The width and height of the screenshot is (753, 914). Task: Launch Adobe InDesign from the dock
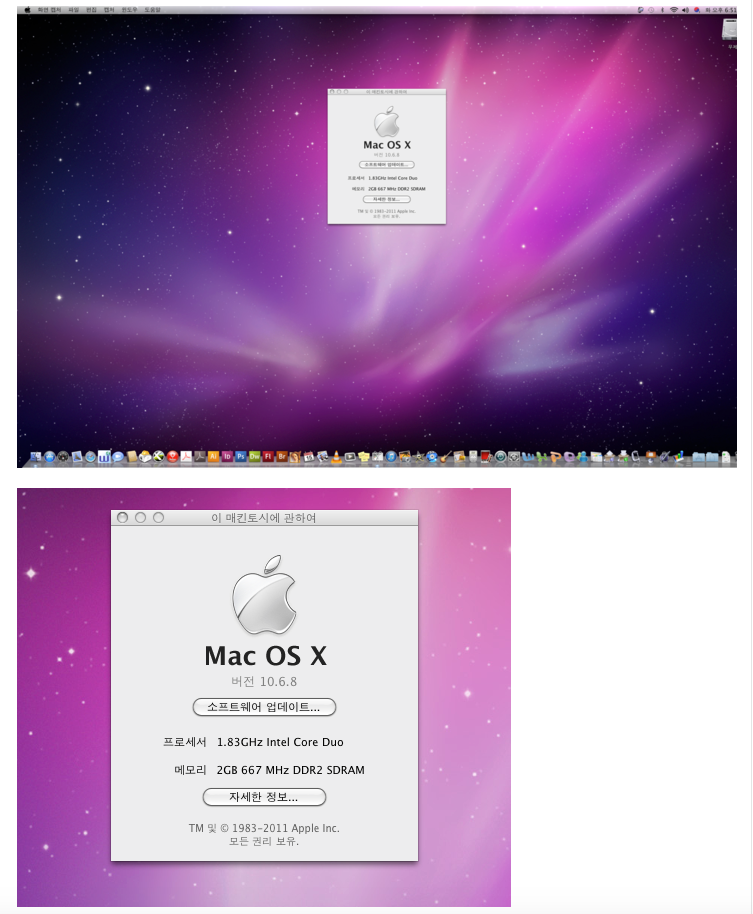click(x=227, y=457)
